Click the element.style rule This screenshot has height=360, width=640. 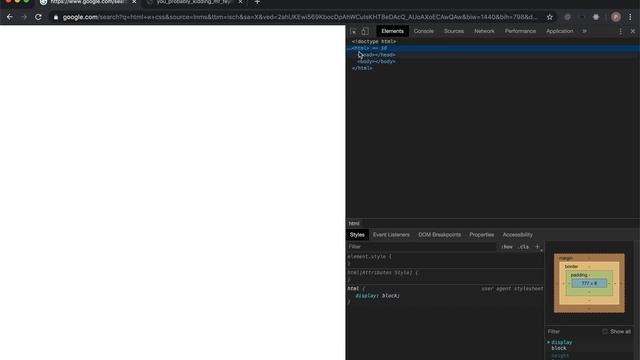click(369, 257)
